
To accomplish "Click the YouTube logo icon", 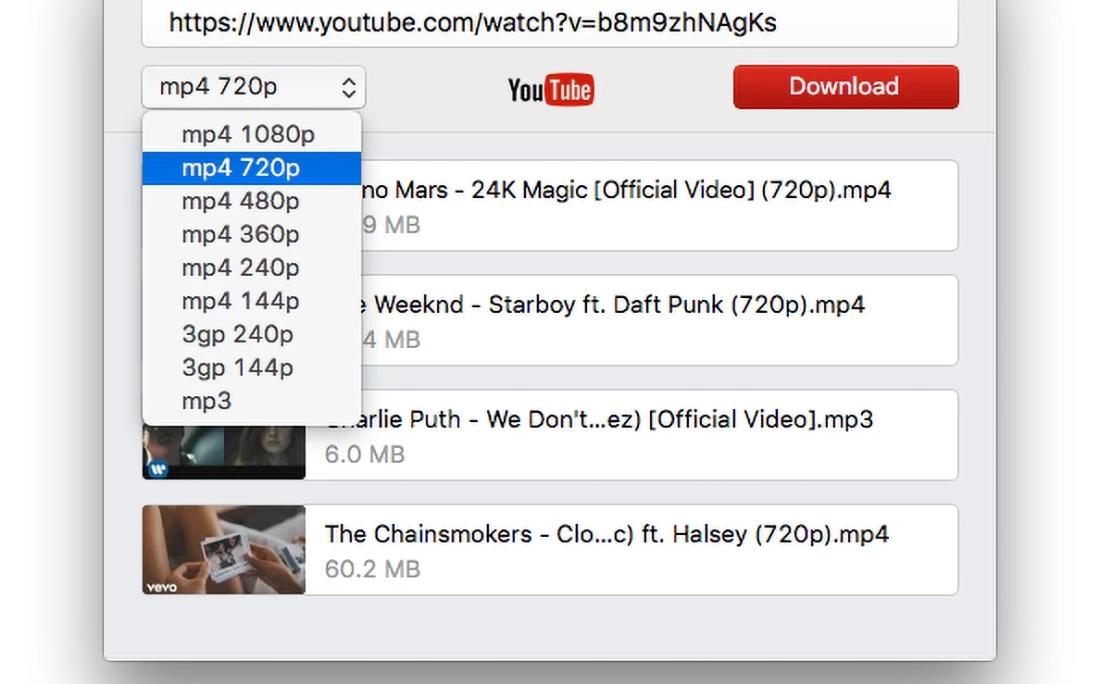I will (x=550, y=90).
